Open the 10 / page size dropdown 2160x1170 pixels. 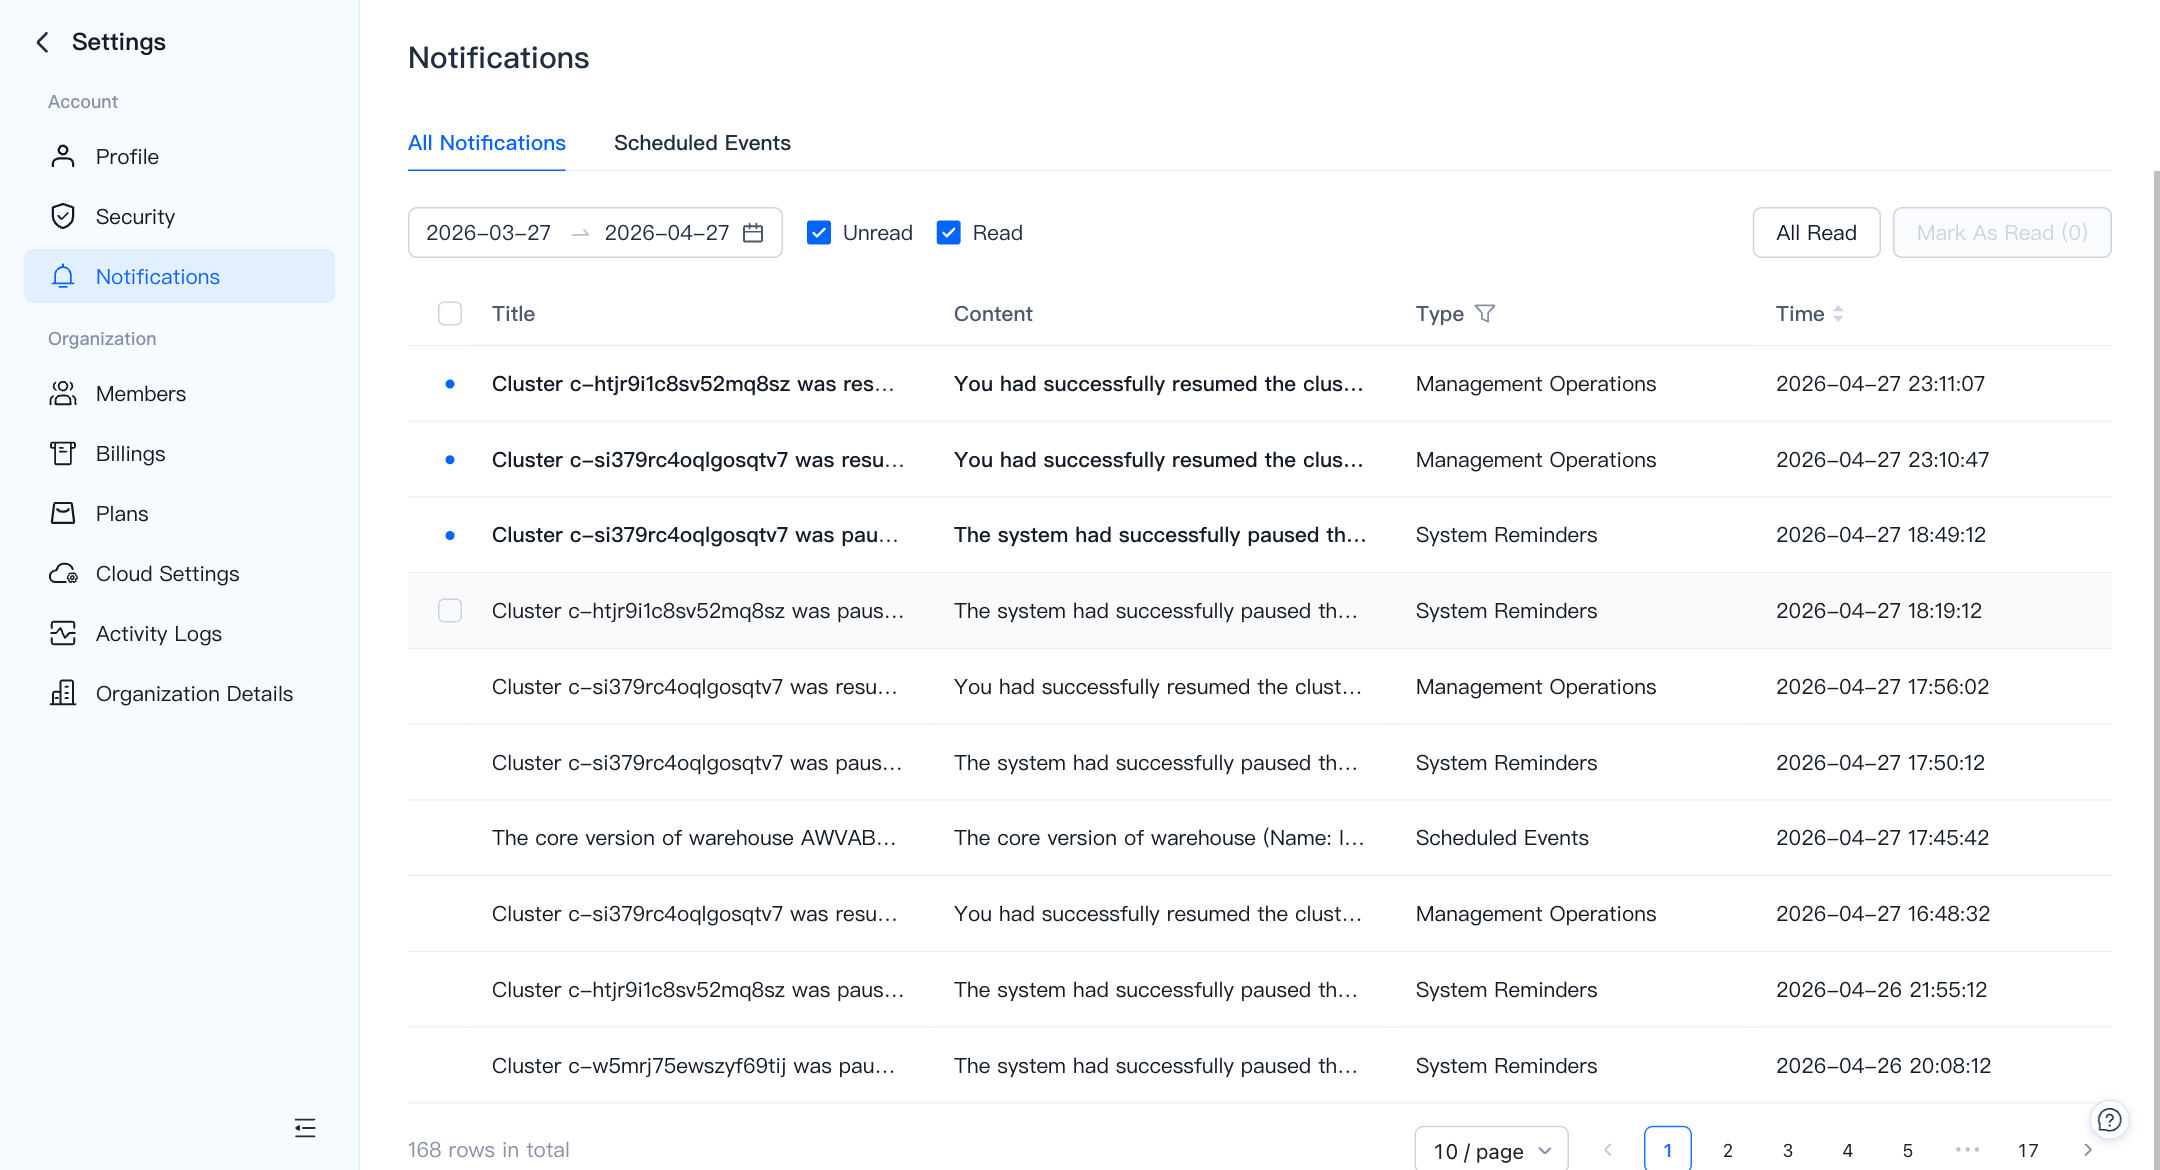pos(1491,1150)
